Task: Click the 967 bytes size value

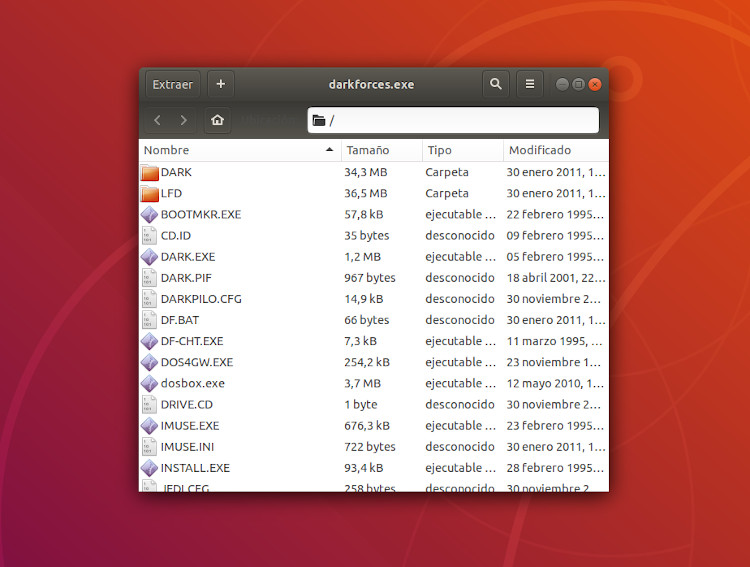Action: point(370,278)
